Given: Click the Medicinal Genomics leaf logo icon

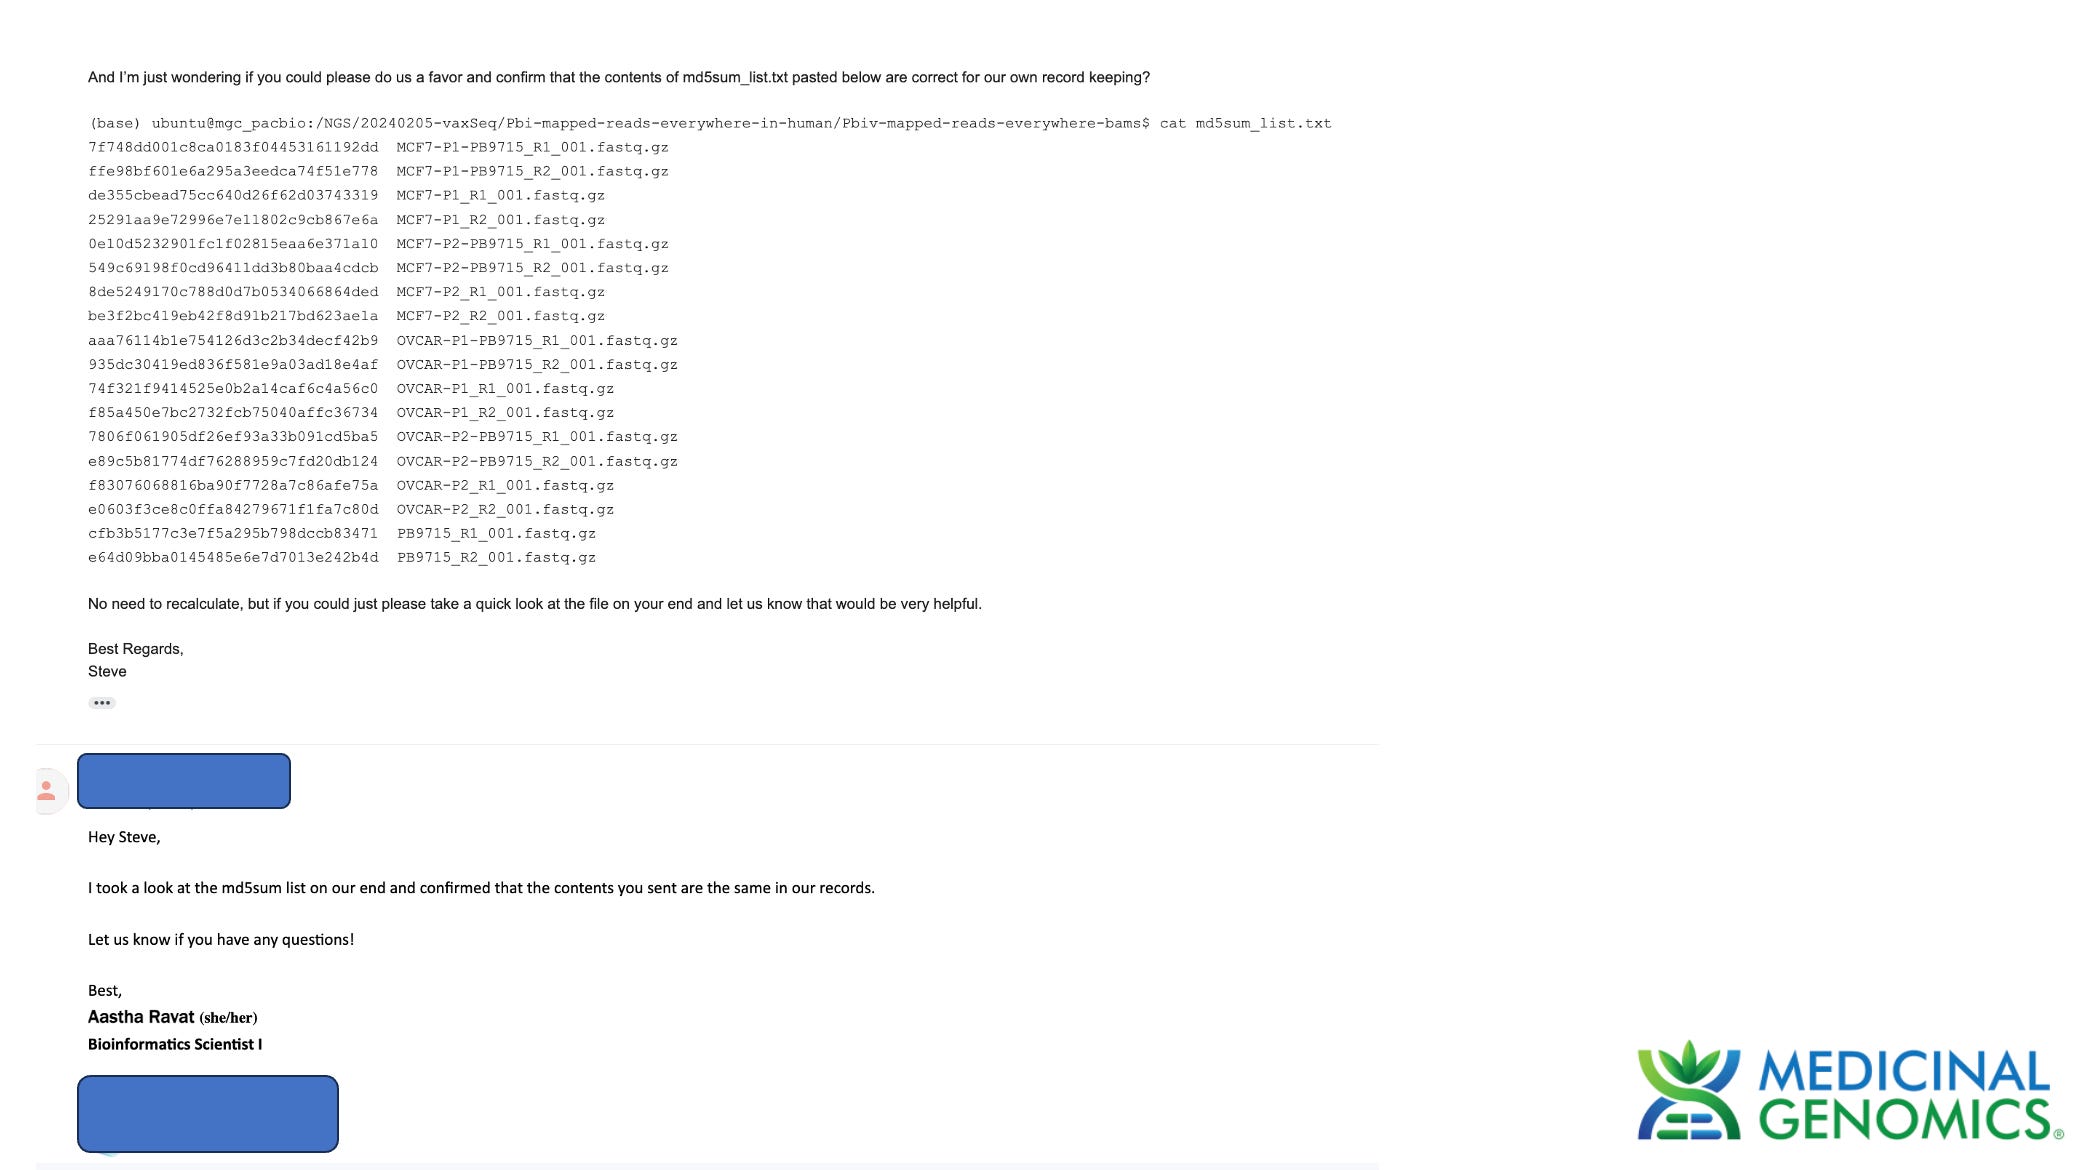Looking at the screenshot, I should click(1689, 1091).
